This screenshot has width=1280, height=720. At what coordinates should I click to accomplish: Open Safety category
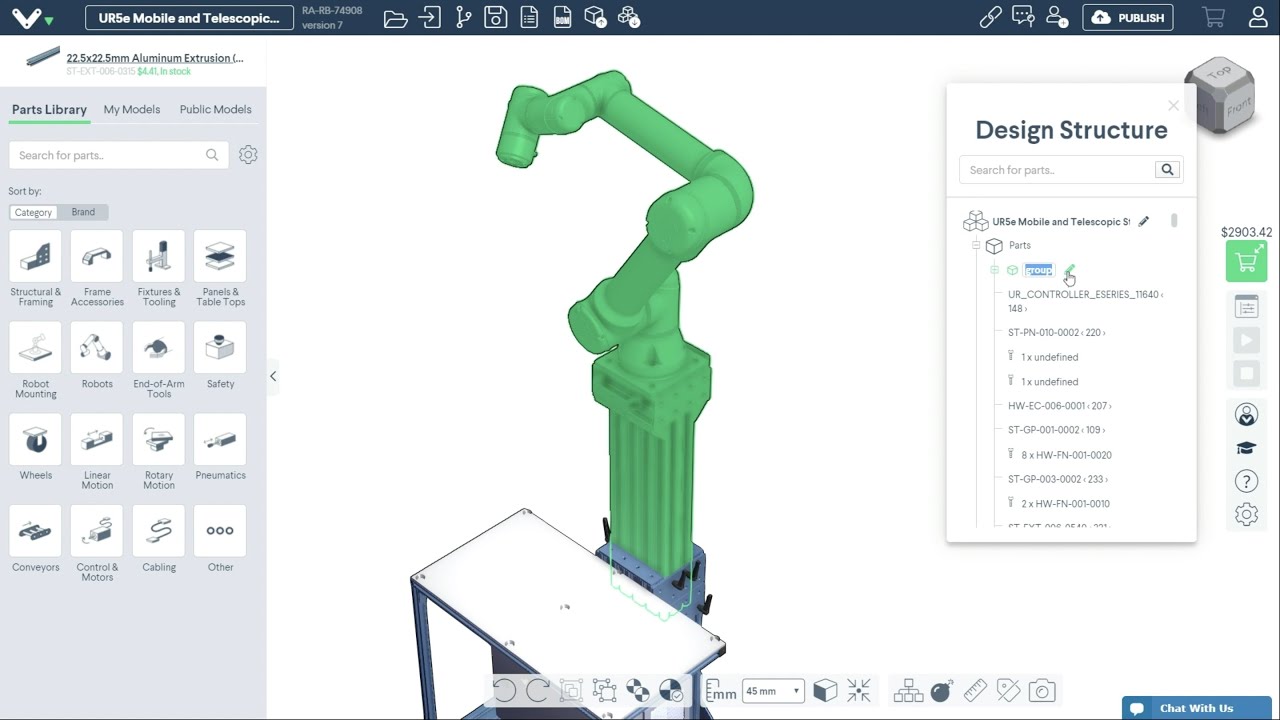coord(220,355)
